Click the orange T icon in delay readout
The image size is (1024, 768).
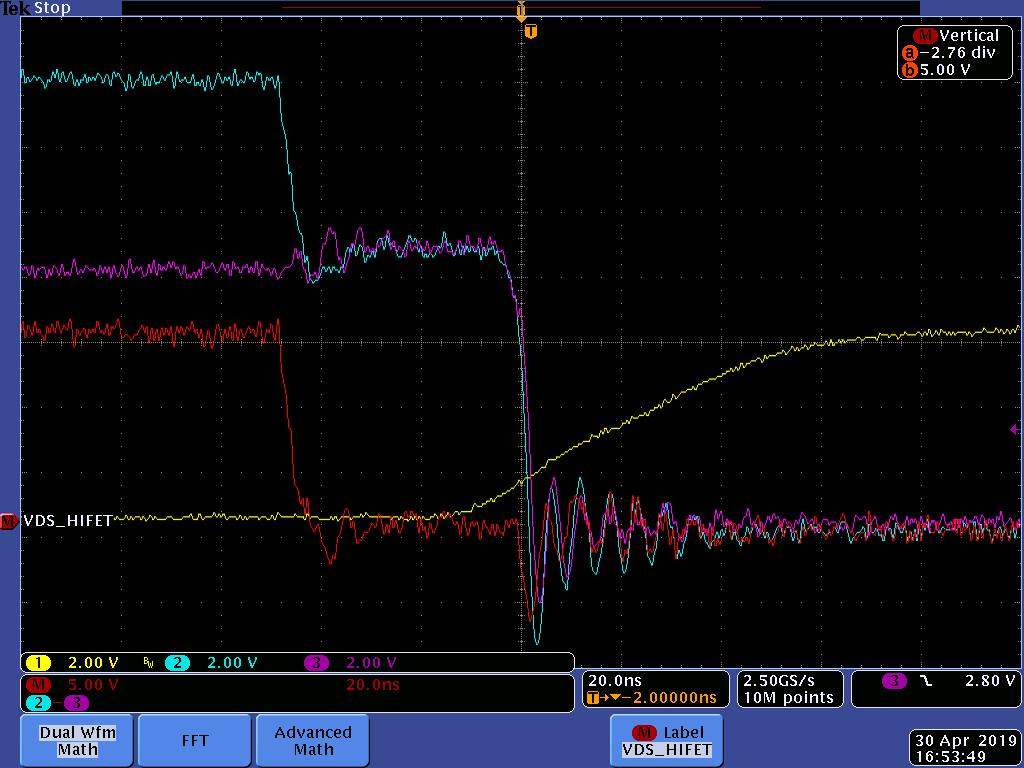click(593, 698)
